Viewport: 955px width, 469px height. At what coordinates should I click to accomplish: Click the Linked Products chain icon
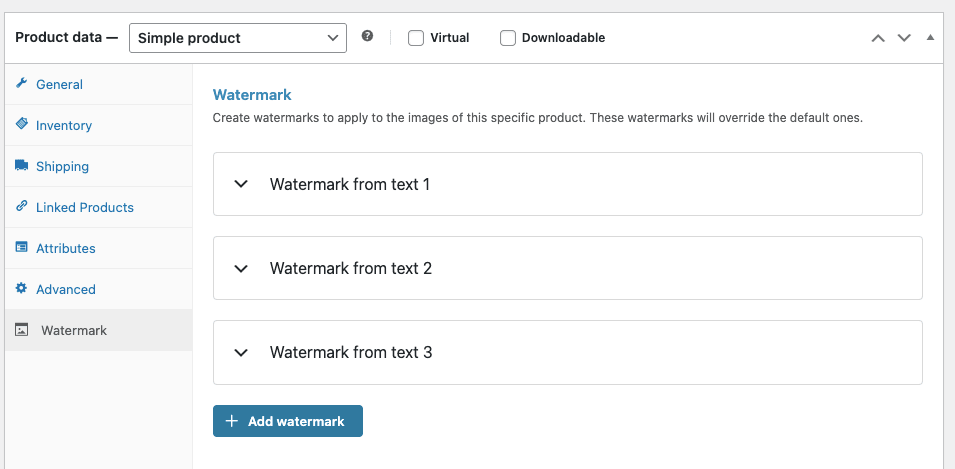(22, 206)
